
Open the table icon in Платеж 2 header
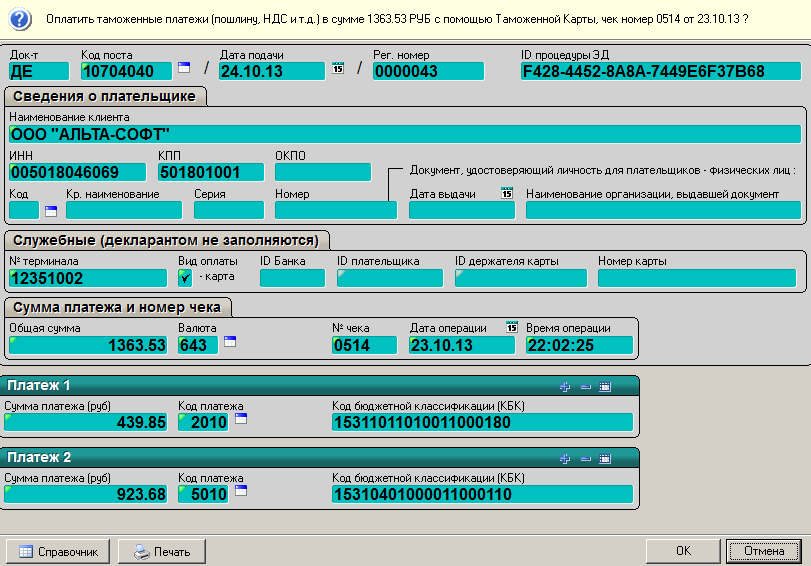coord(605,457)
